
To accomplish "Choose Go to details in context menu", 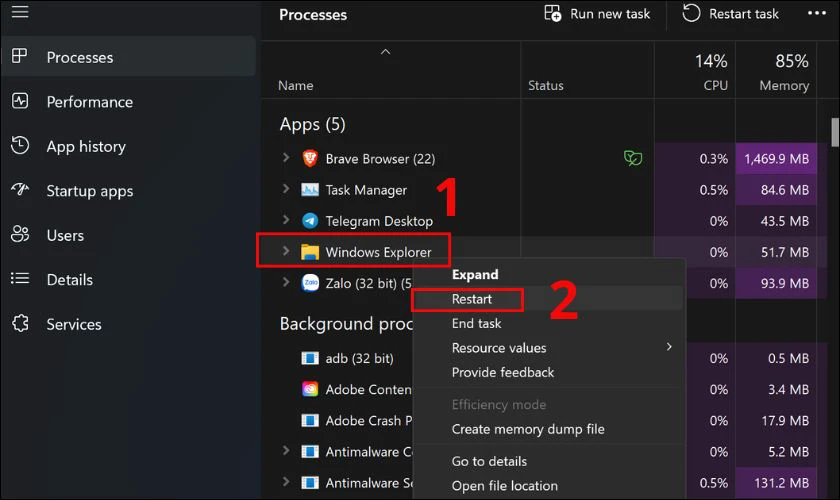I will 489,461.
